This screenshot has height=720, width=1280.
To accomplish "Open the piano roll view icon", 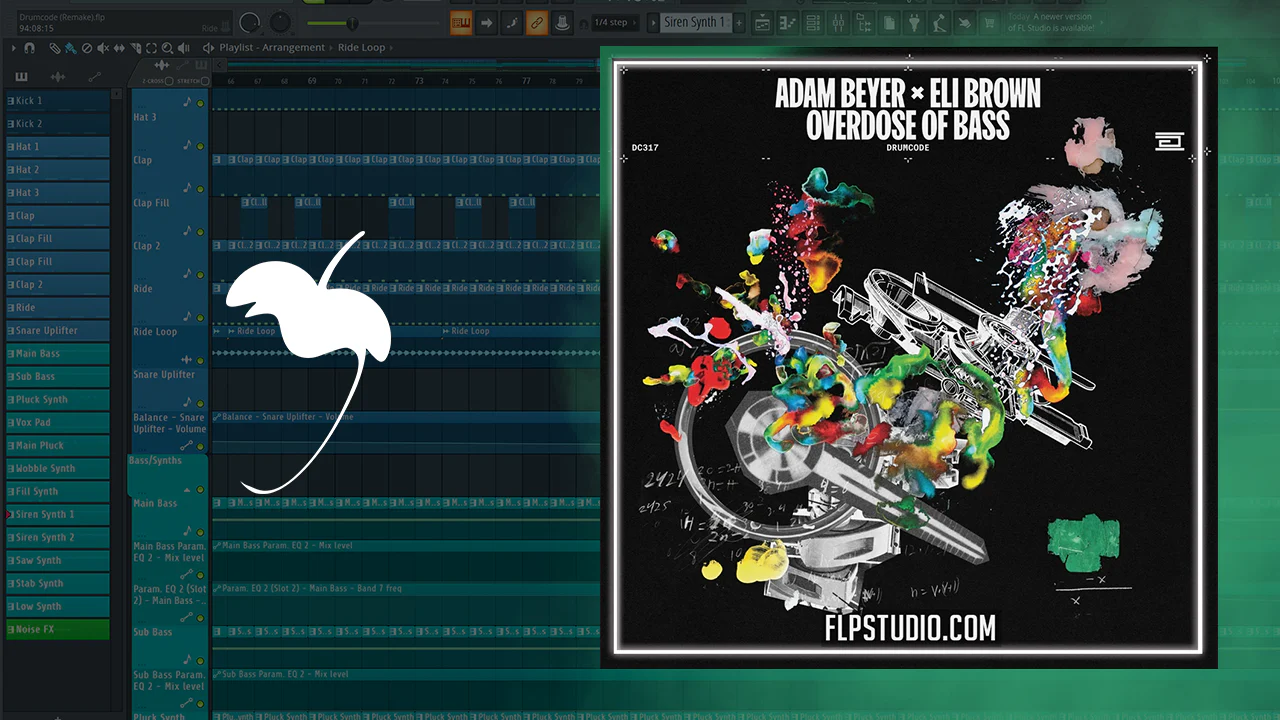I will click(787, 22).
